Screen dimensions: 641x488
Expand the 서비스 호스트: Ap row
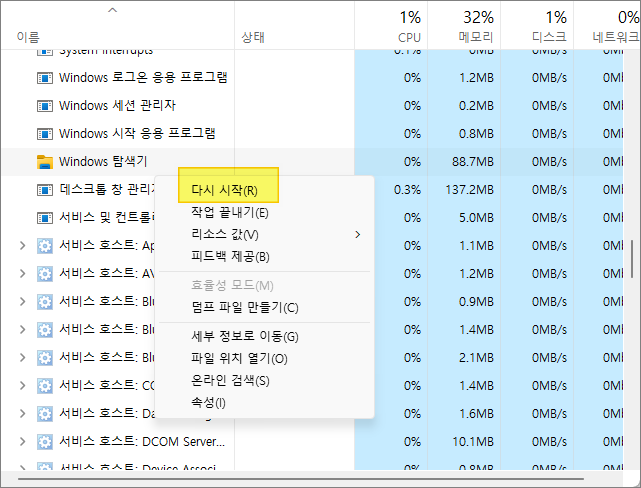pyautogui.click(x=22, y=246)
